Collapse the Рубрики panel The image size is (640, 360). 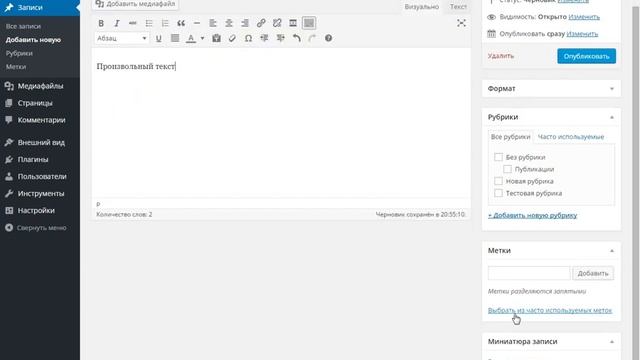tap(612, 117)
